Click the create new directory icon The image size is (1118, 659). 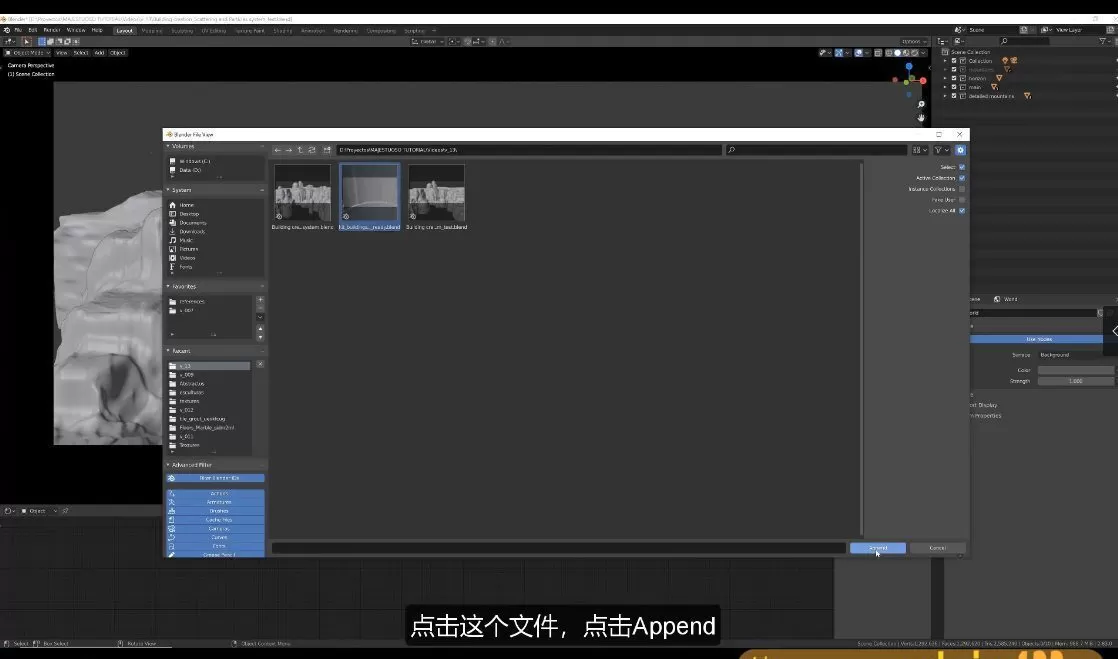(328, 149)
